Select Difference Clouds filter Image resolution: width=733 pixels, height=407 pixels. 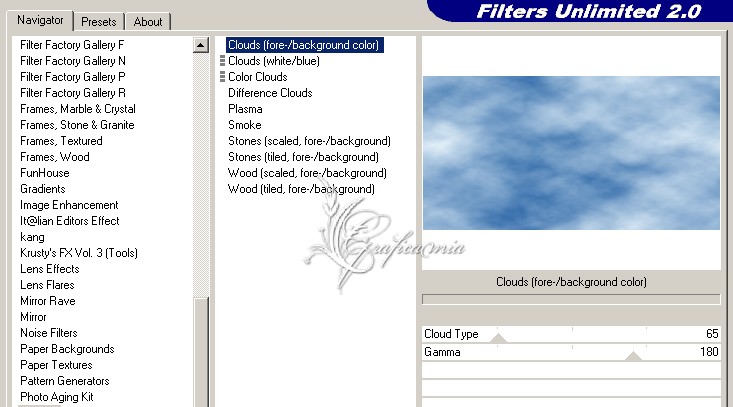(270, 93)
